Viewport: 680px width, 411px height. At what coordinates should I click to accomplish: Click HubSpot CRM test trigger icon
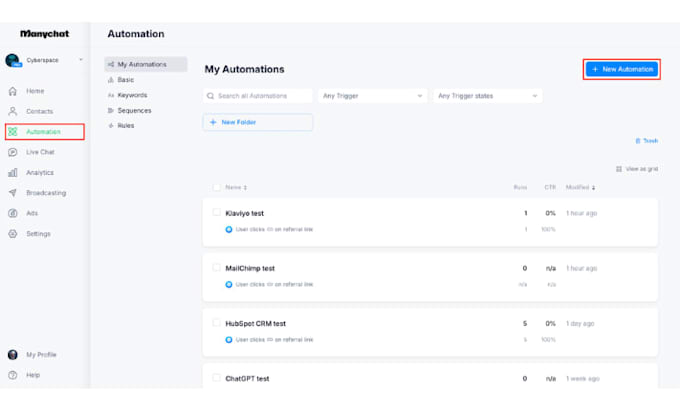tap(229, 339)
